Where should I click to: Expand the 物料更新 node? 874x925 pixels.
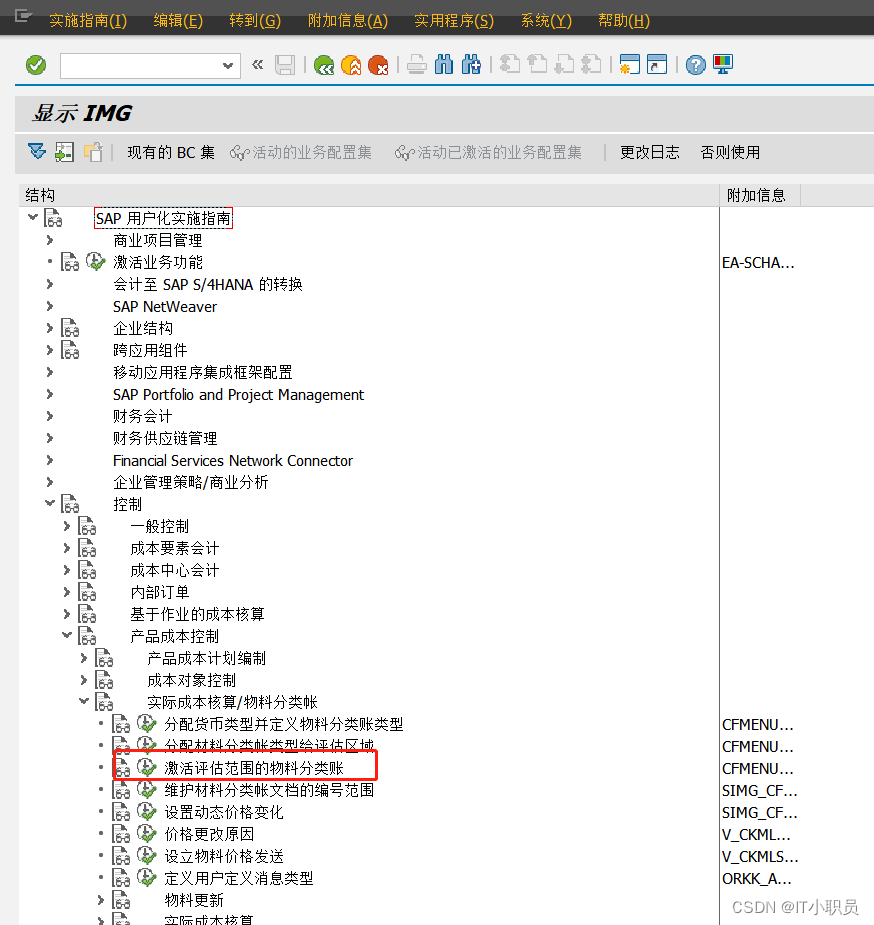[101, 900]
